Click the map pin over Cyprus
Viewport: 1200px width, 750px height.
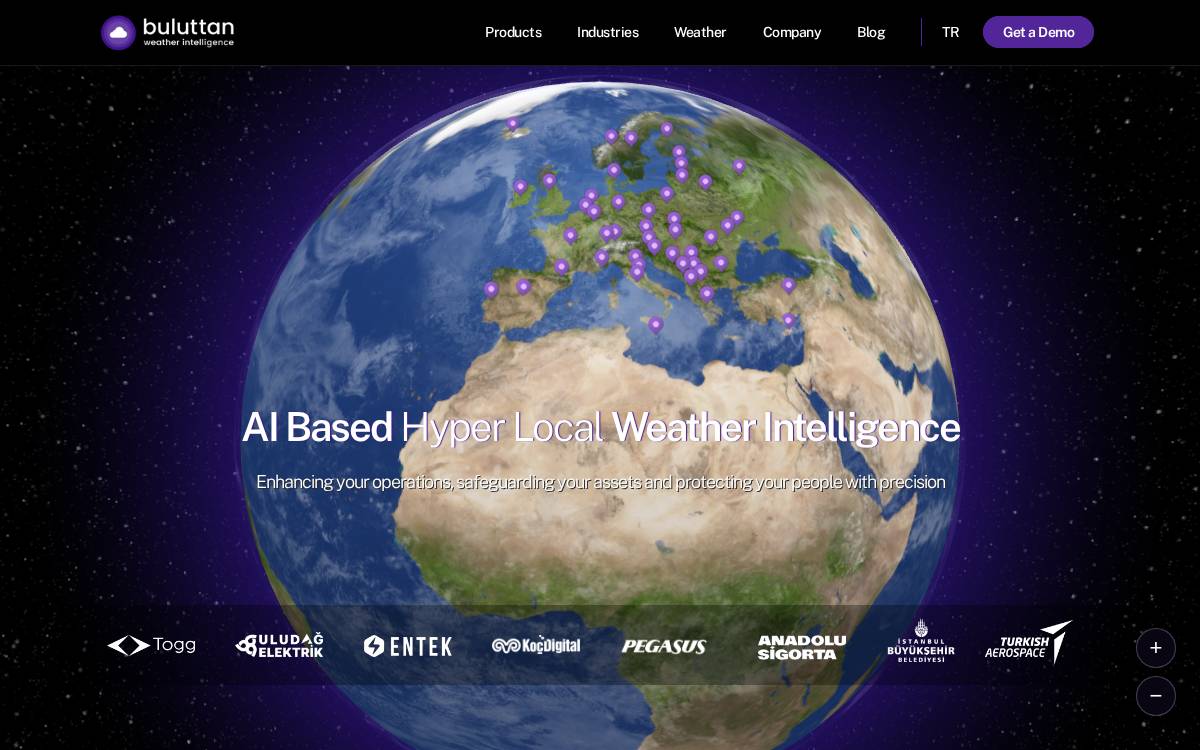tap(788, 321)
